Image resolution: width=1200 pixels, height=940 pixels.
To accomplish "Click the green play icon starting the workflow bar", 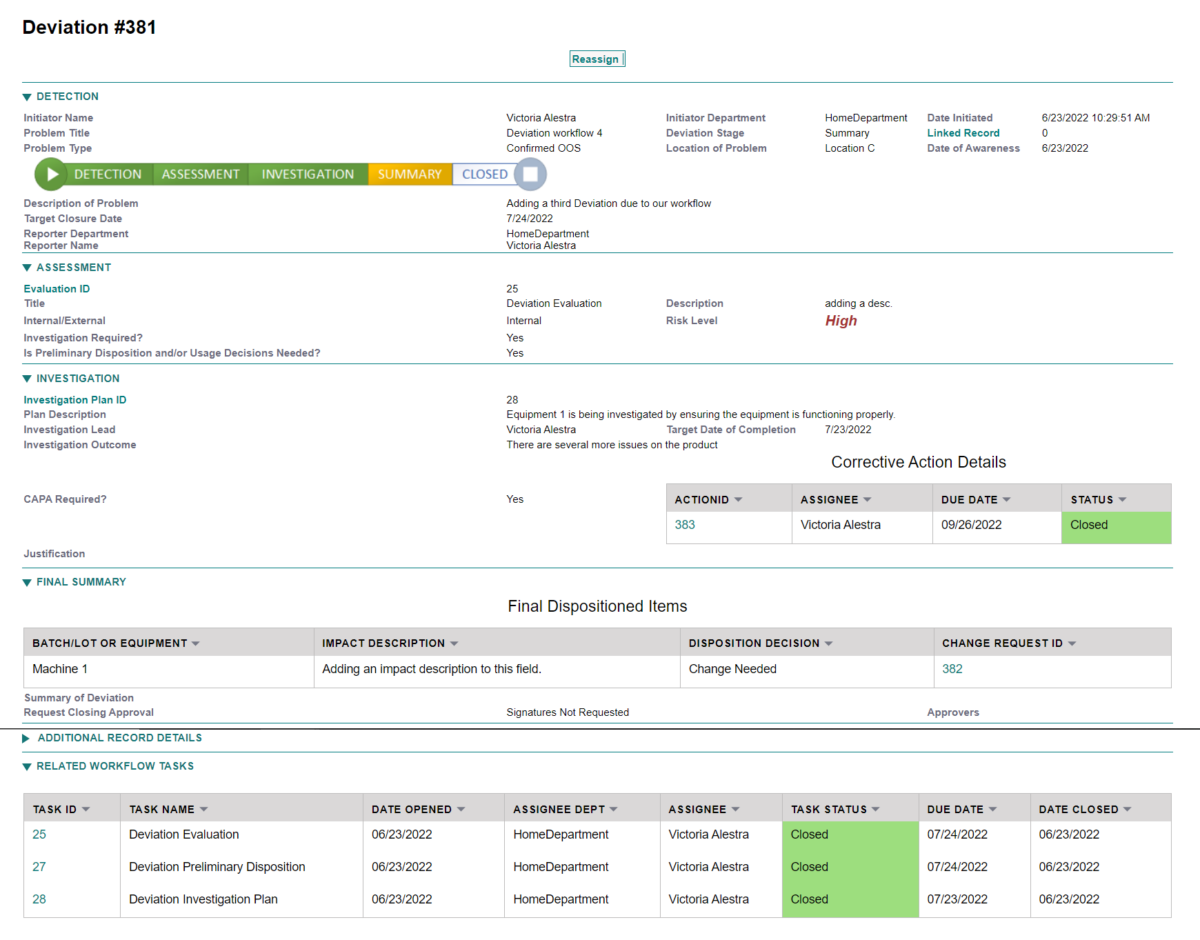I will [x=51, y=173].
